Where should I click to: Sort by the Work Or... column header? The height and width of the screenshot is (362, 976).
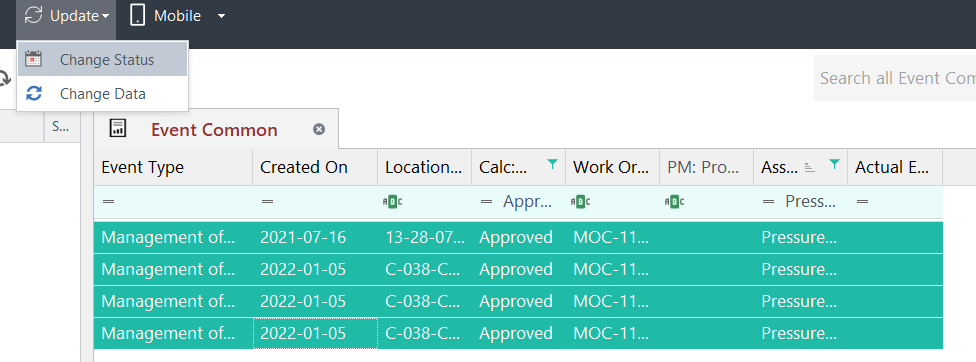tap(612, 167)
